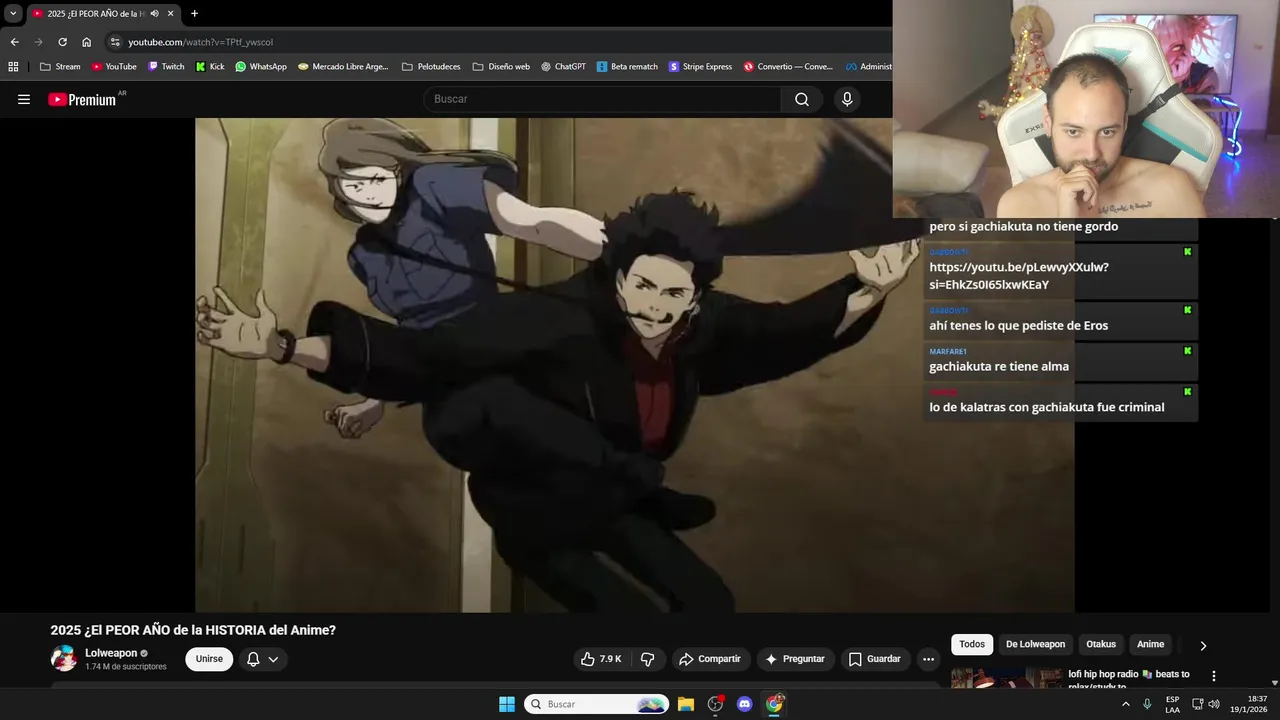Image resolution: width=1280 pixels, height=720 pixels.
Task: Open Convertio bookmark
Action: [788, 67]
